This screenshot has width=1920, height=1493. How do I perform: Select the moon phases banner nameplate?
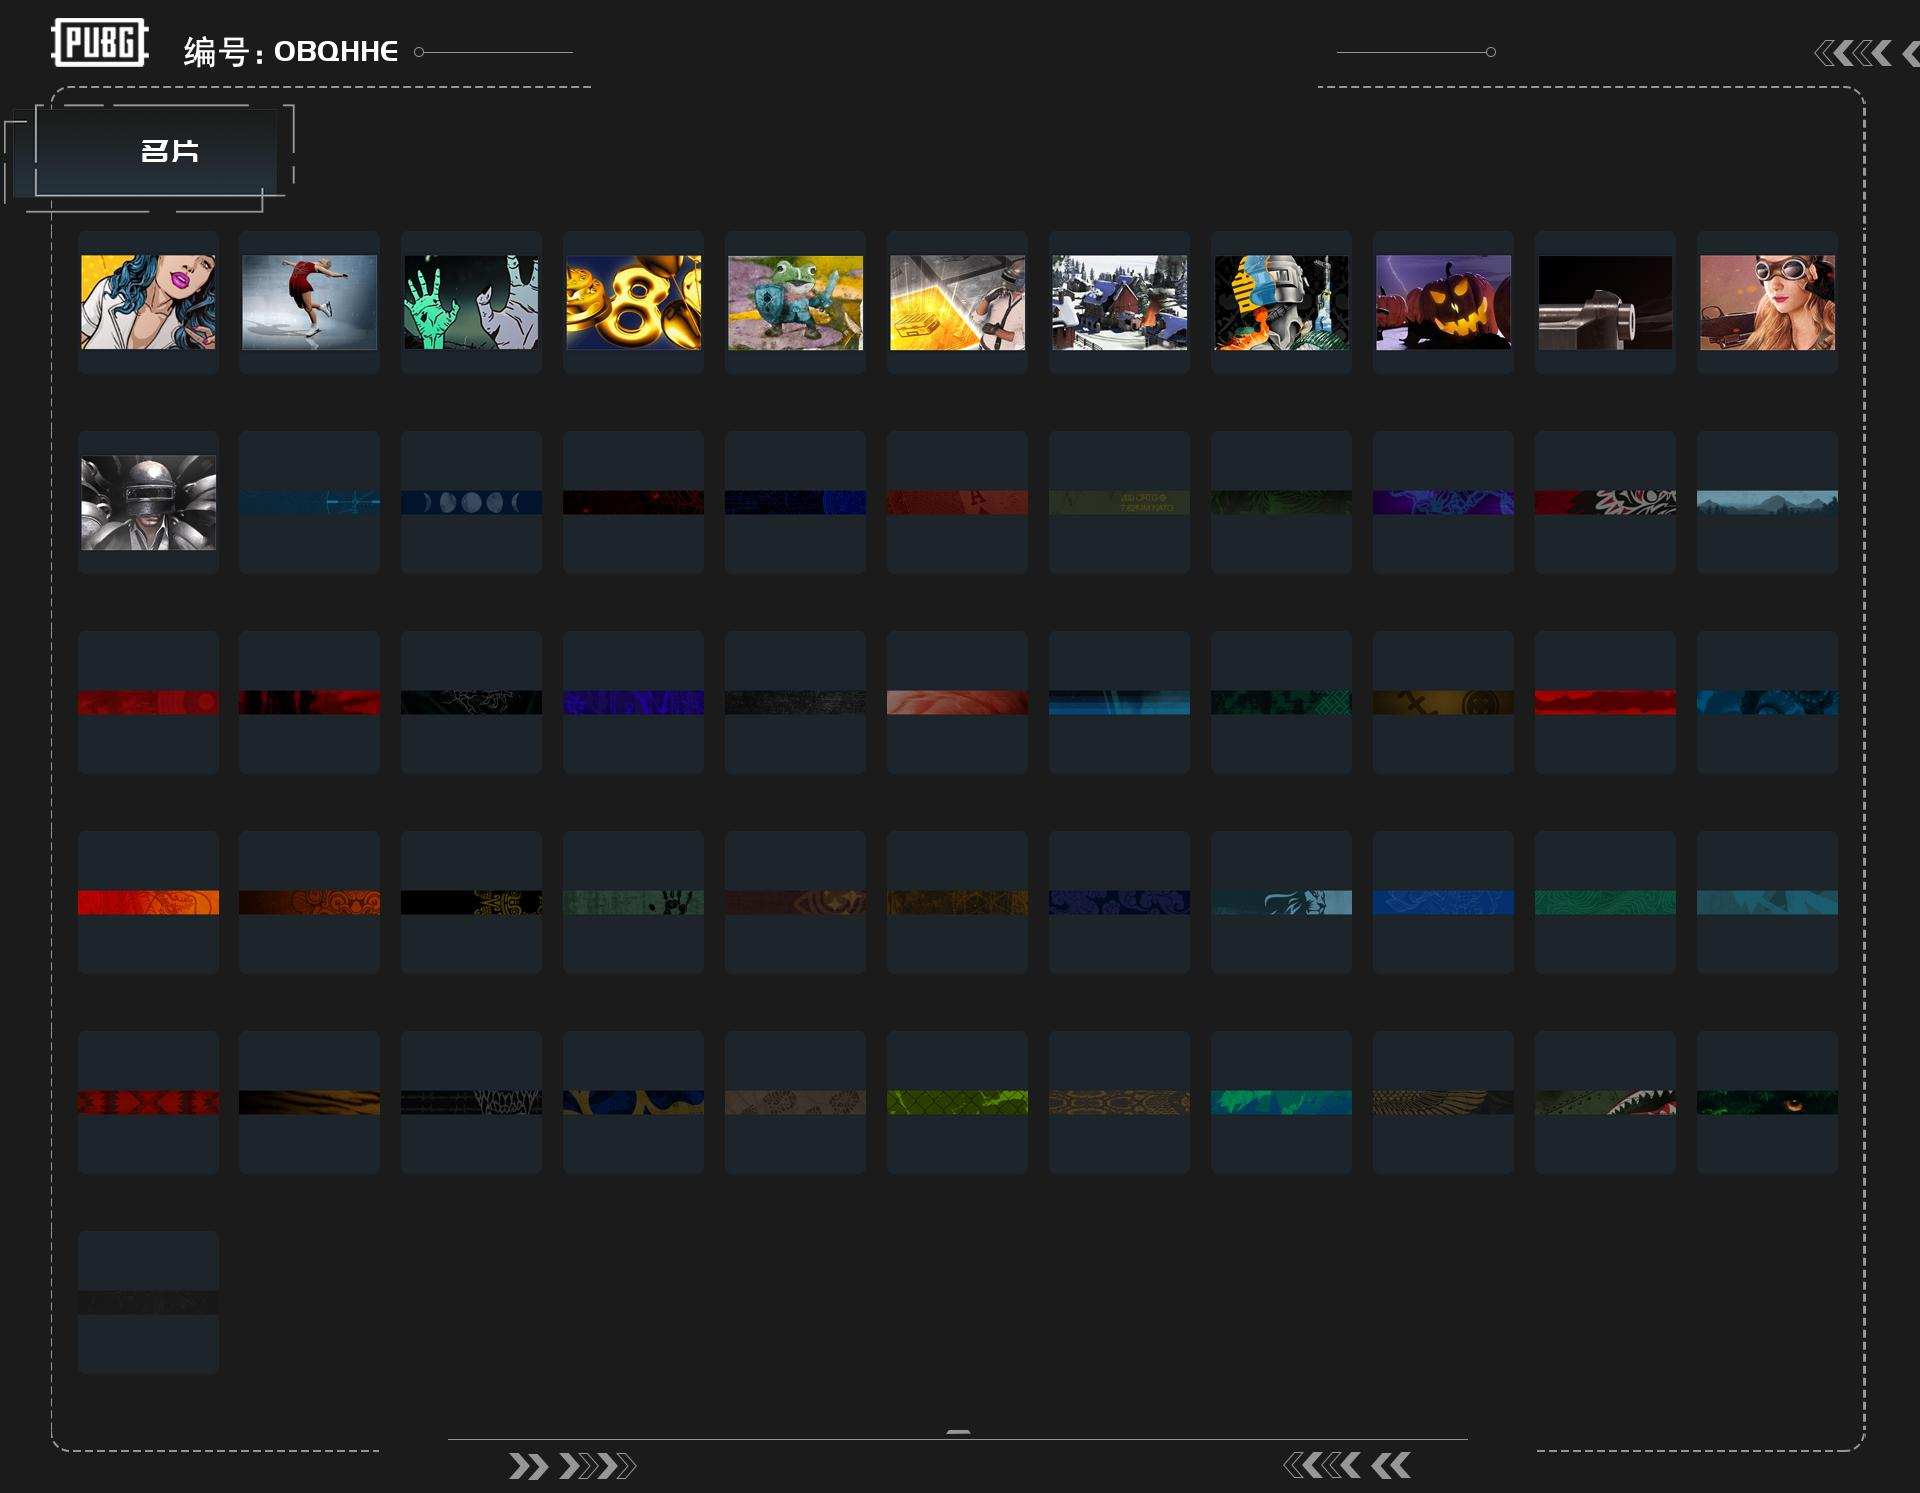click(x=471, y=502)
